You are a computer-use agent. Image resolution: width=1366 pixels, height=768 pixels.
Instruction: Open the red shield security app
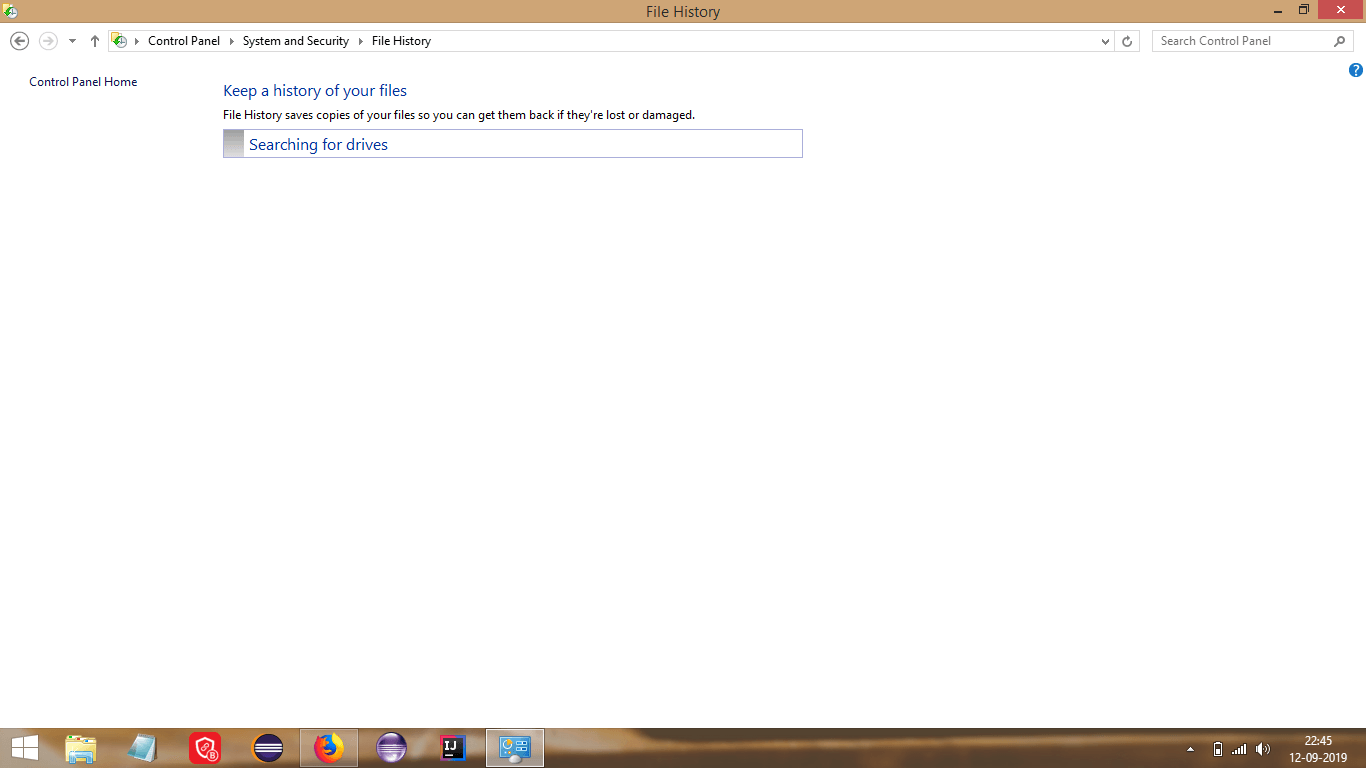pos(205,748)
